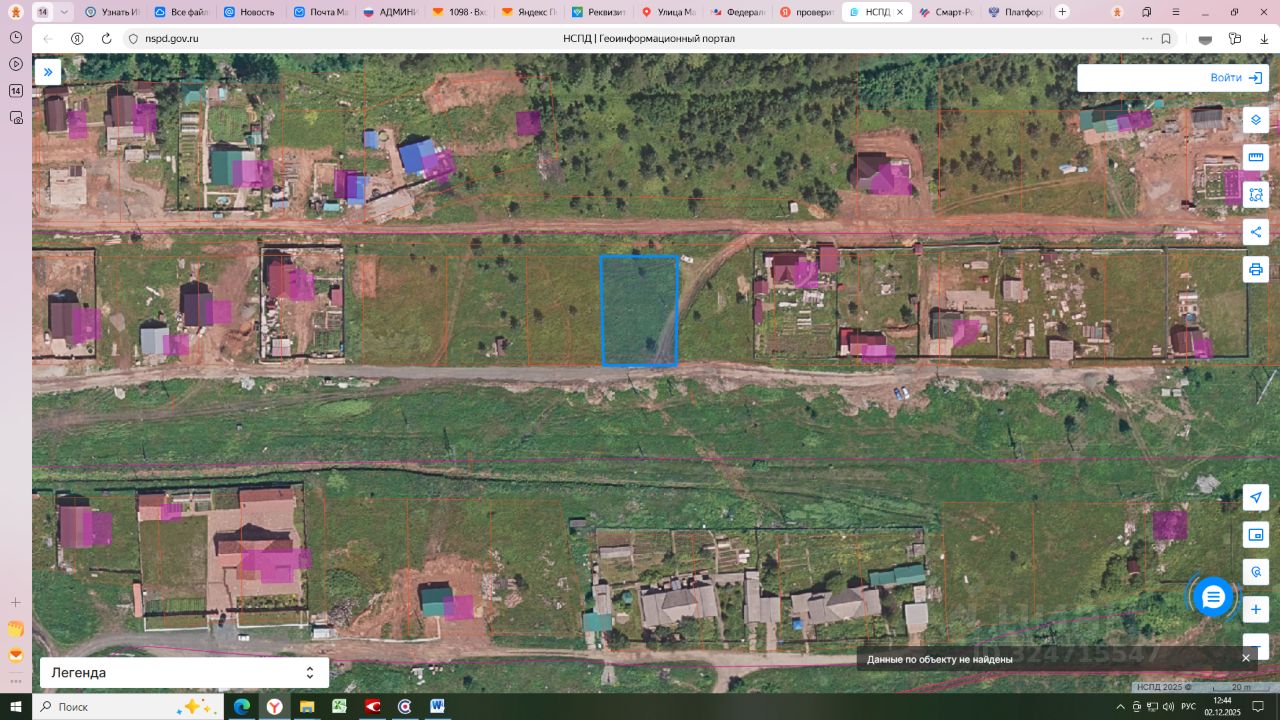Switch to the 'проверит' tab
This screenshot has width=1280, height=720.
coord(806,12)
